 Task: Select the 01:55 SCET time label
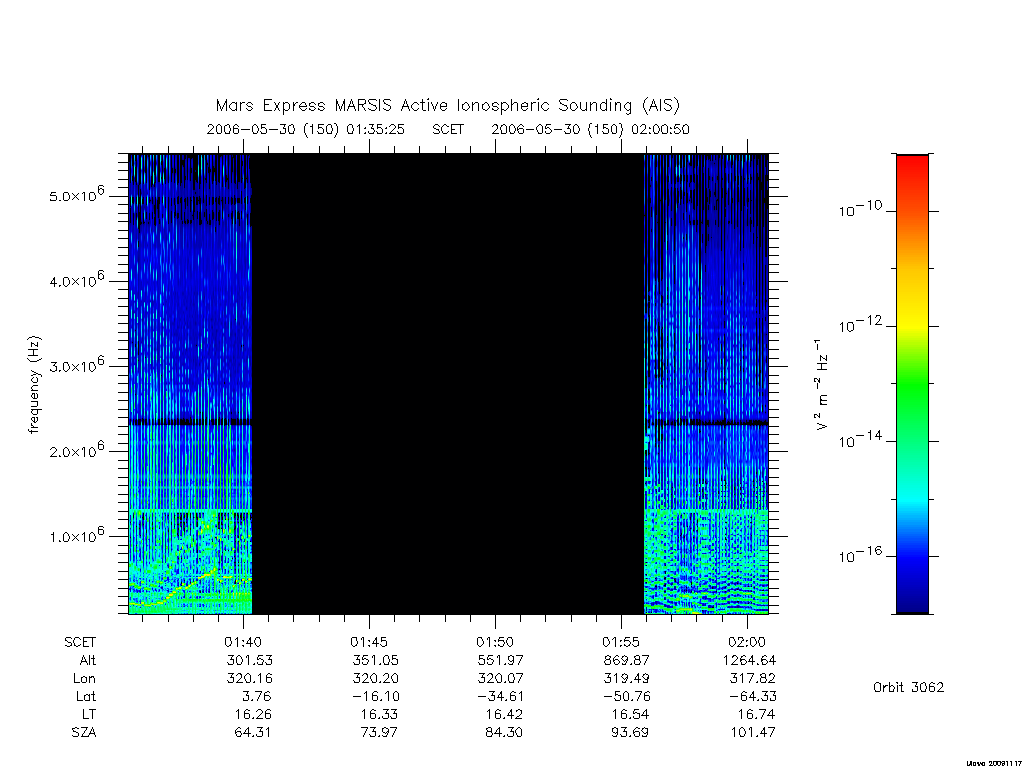[x=621, y=642]
